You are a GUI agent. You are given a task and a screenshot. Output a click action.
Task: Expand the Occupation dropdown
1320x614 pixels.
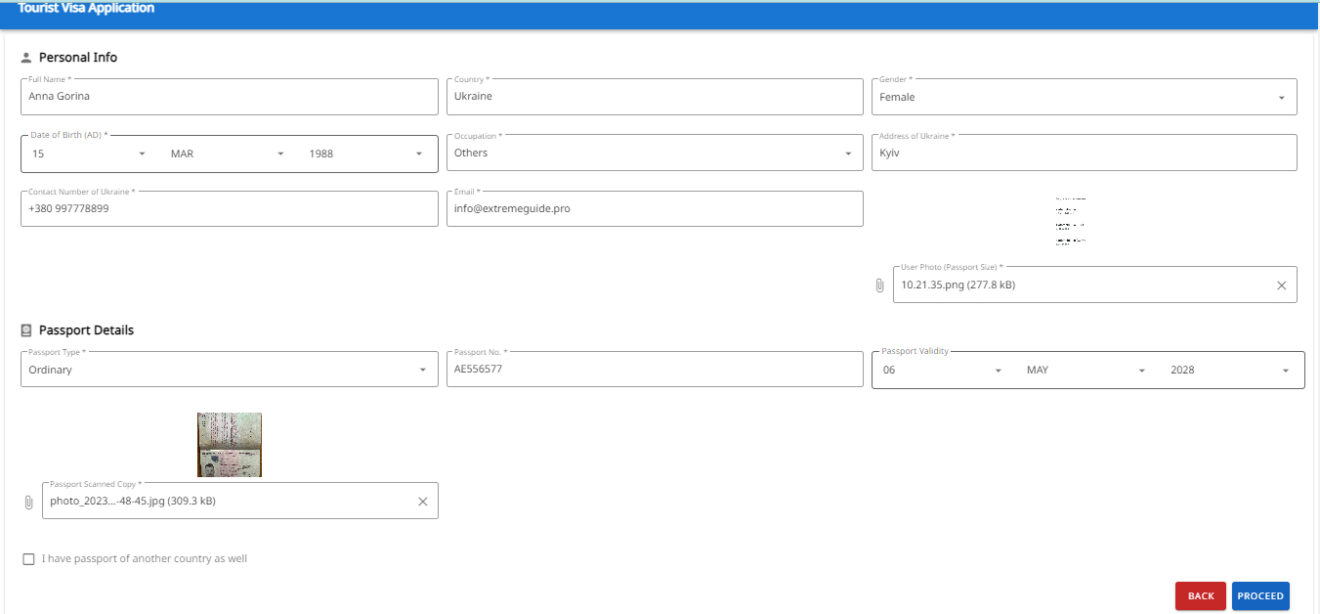tap(654, 153)
